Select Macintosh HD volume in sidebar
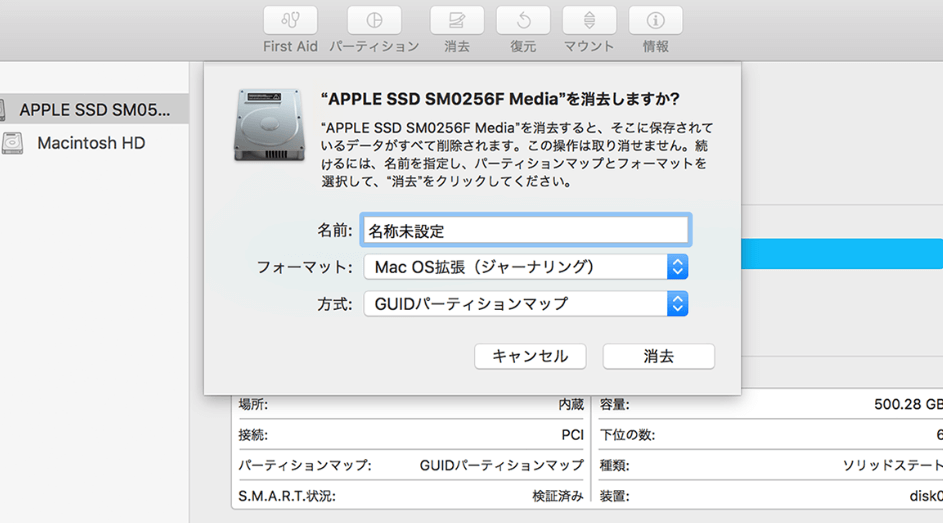 (91, 143)
